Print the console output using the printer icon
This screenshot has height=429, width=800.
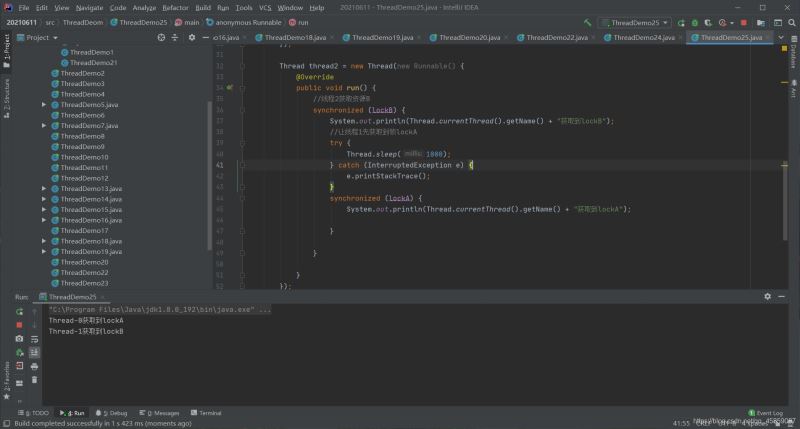point(34,366)
